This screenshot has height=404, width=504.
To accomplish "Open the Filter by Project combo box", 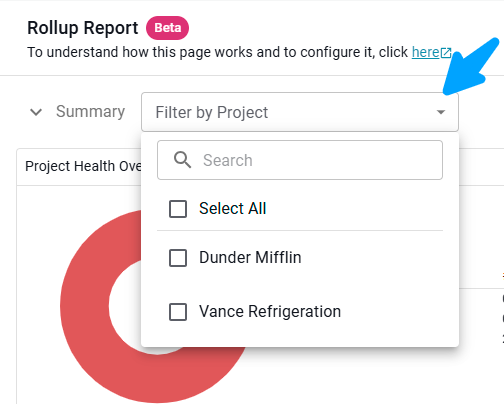I will (x=300, y=112).
